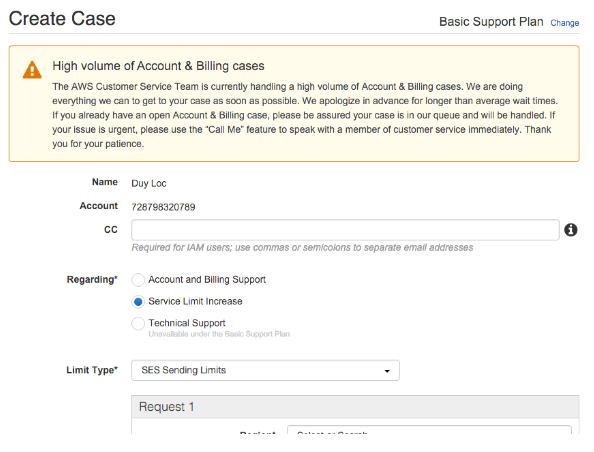Select the Service Limit Increase radio option
This screenshot has height=452, width=594.
click(138, 302)
